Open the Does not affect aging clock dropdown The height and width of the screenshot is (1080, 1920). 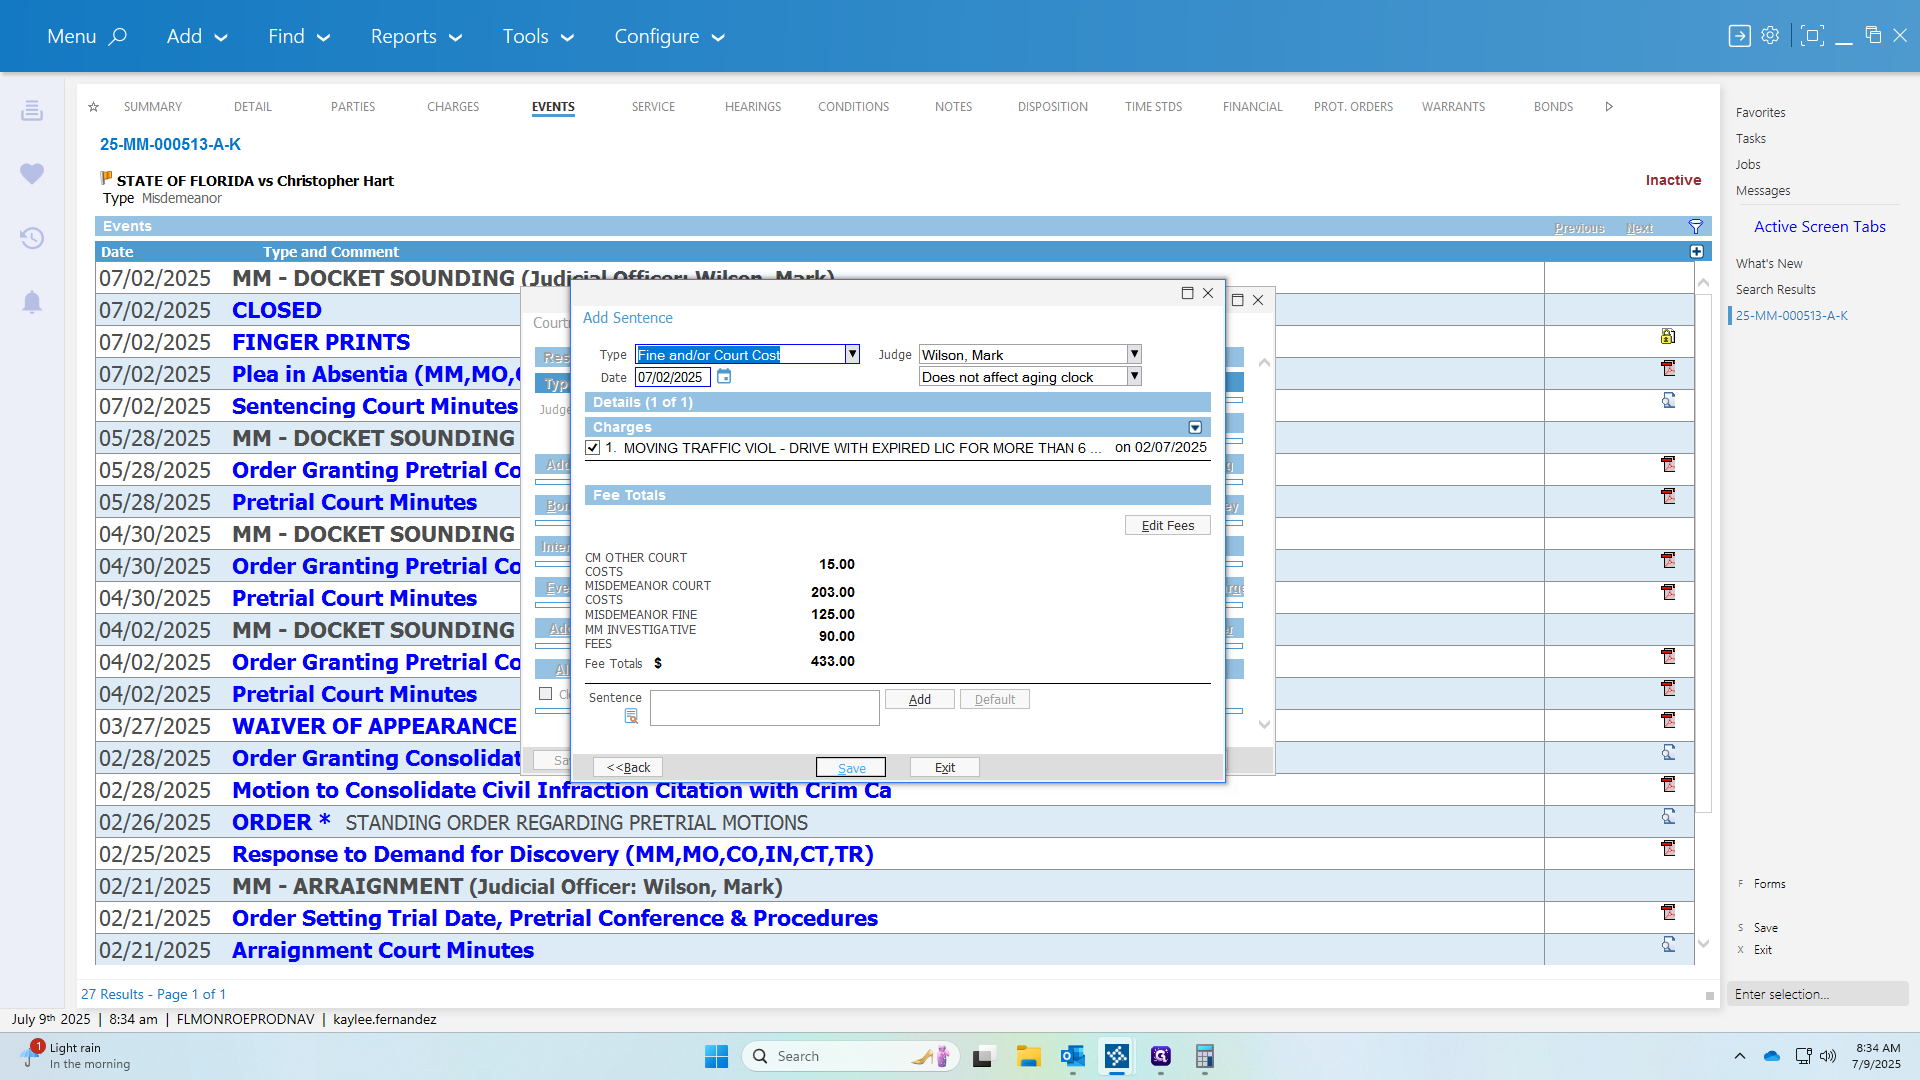pyautogui.click(x=1134, y=376)
